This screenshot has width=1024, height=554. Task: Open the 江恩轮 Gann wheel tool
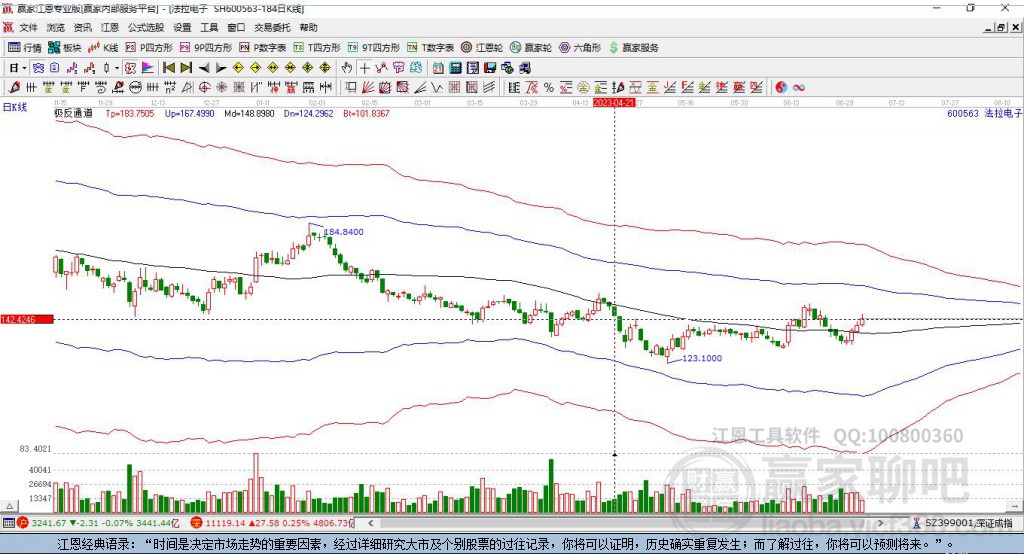(x=482, y=48)
